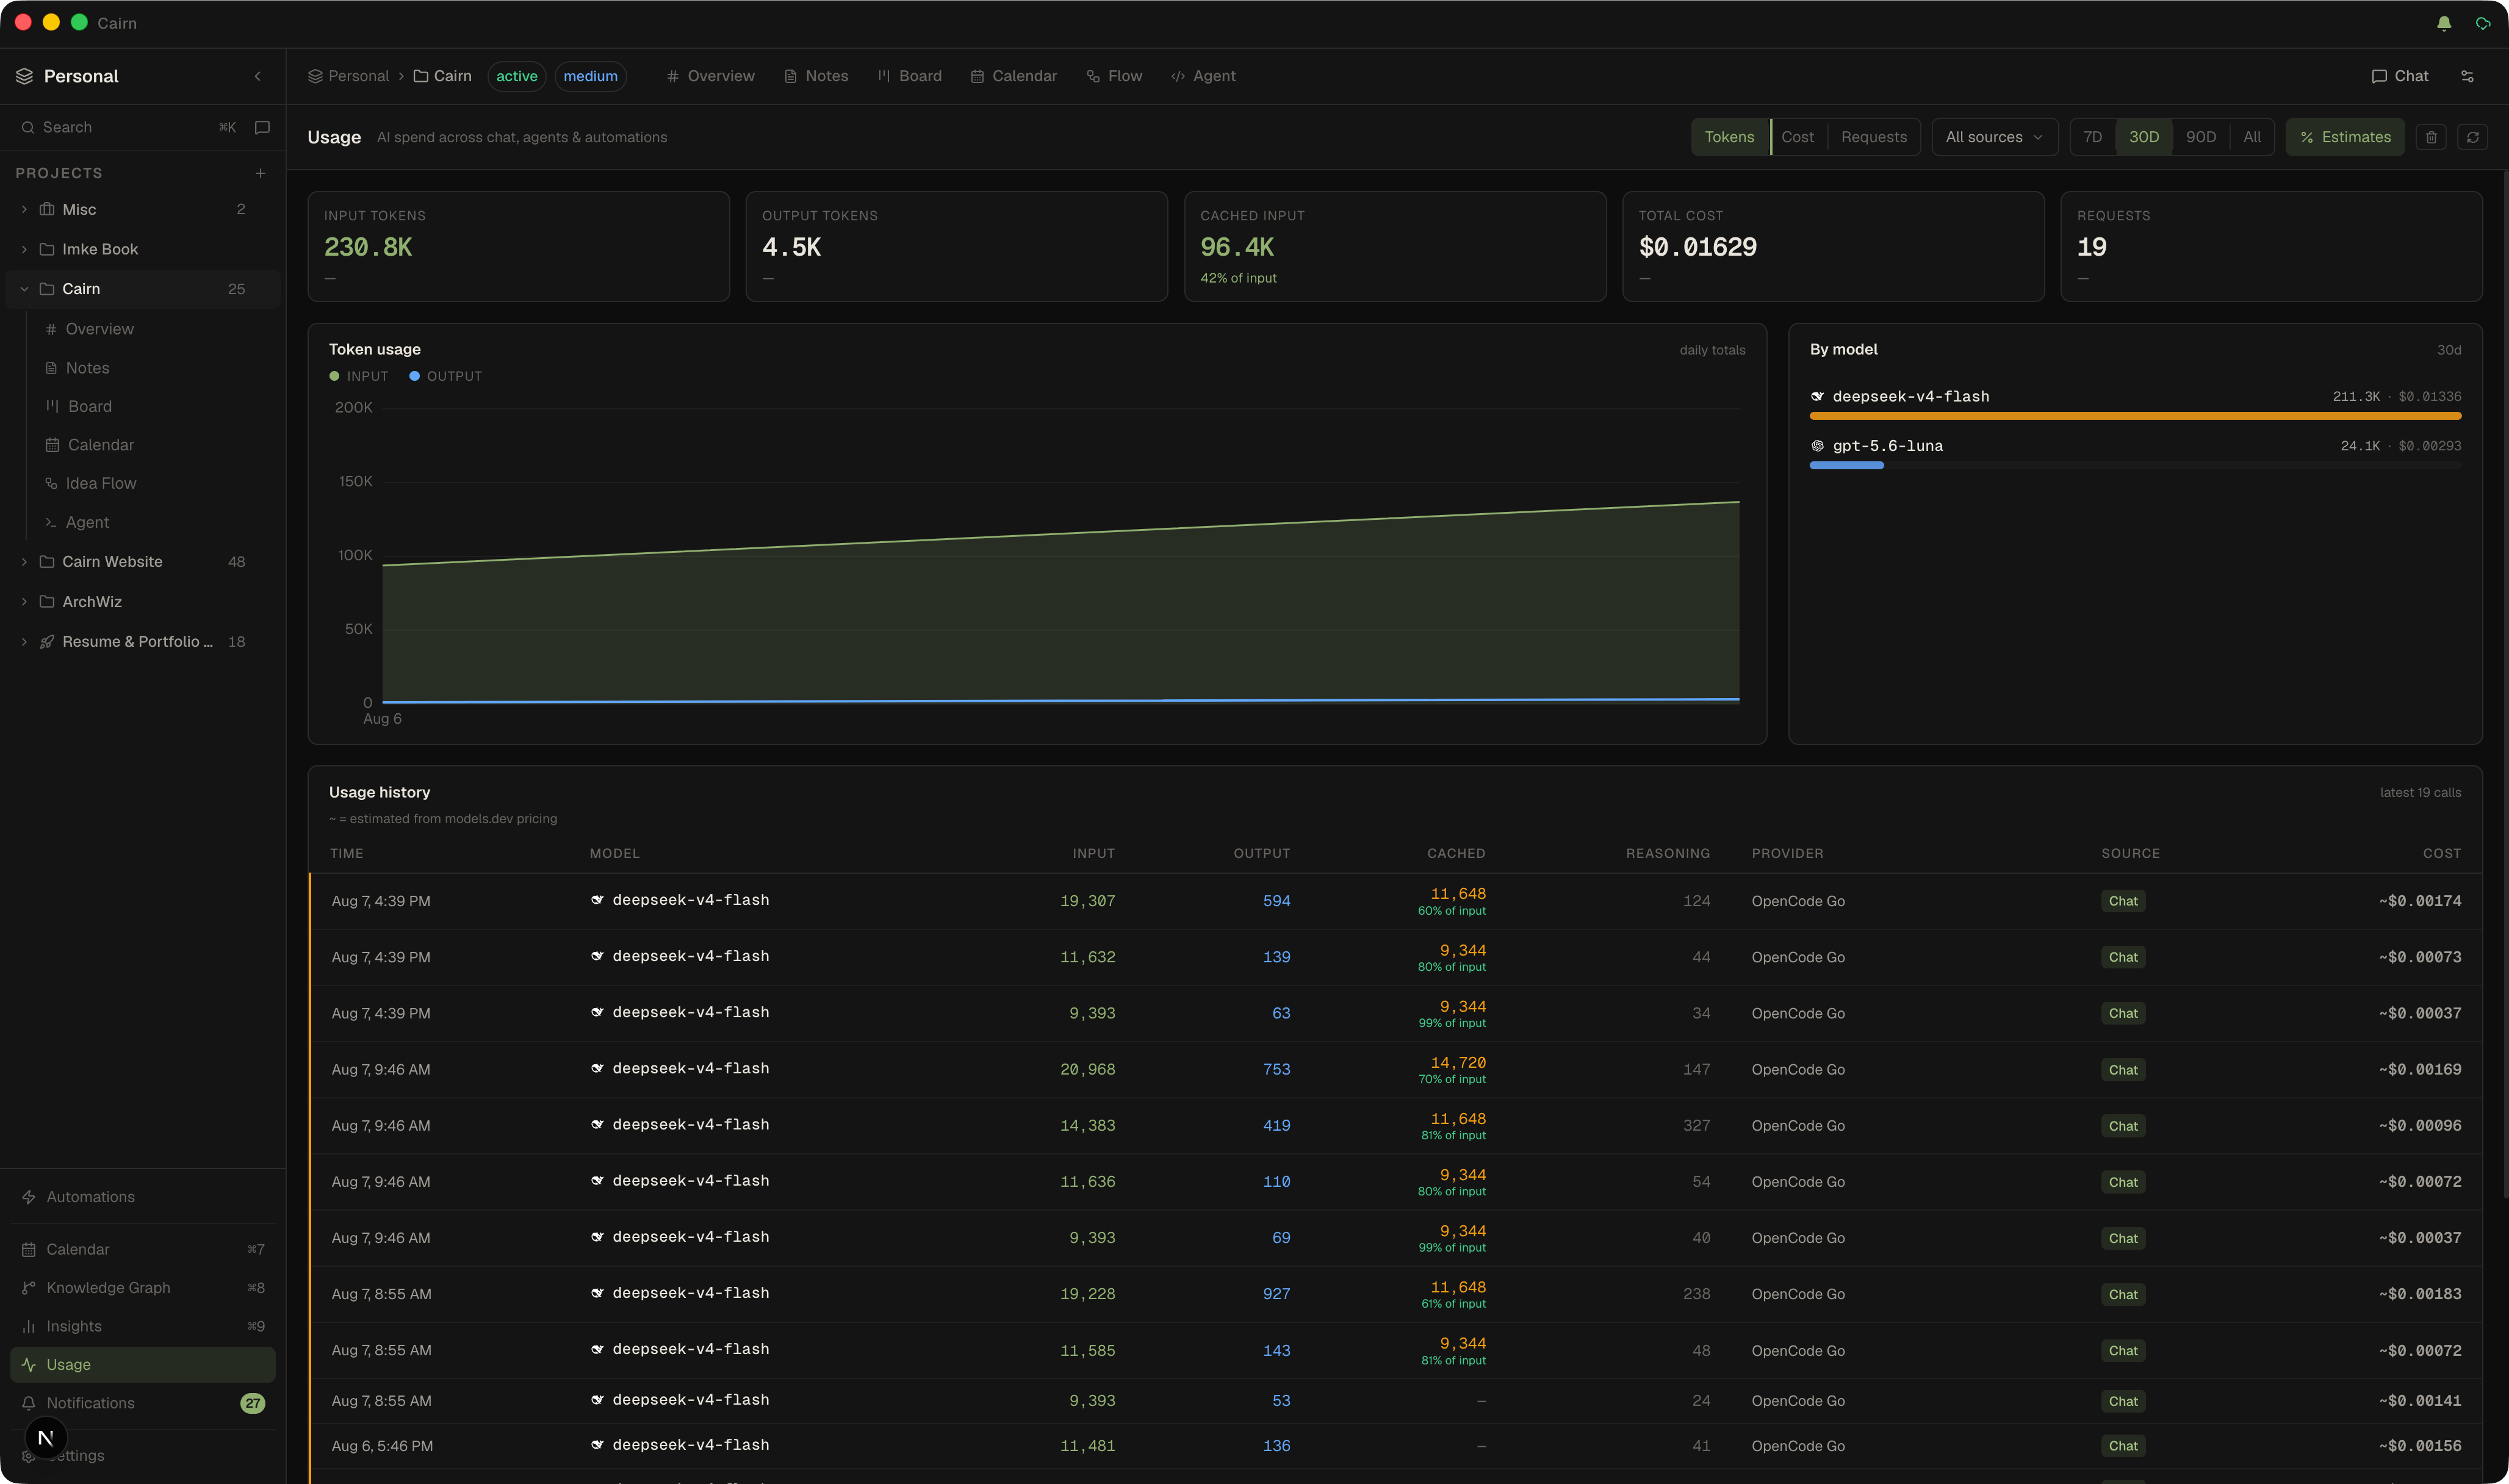Expand the ArchWiz project
The width and height of the screenshot is (2509, 1484).
point(24,602)
